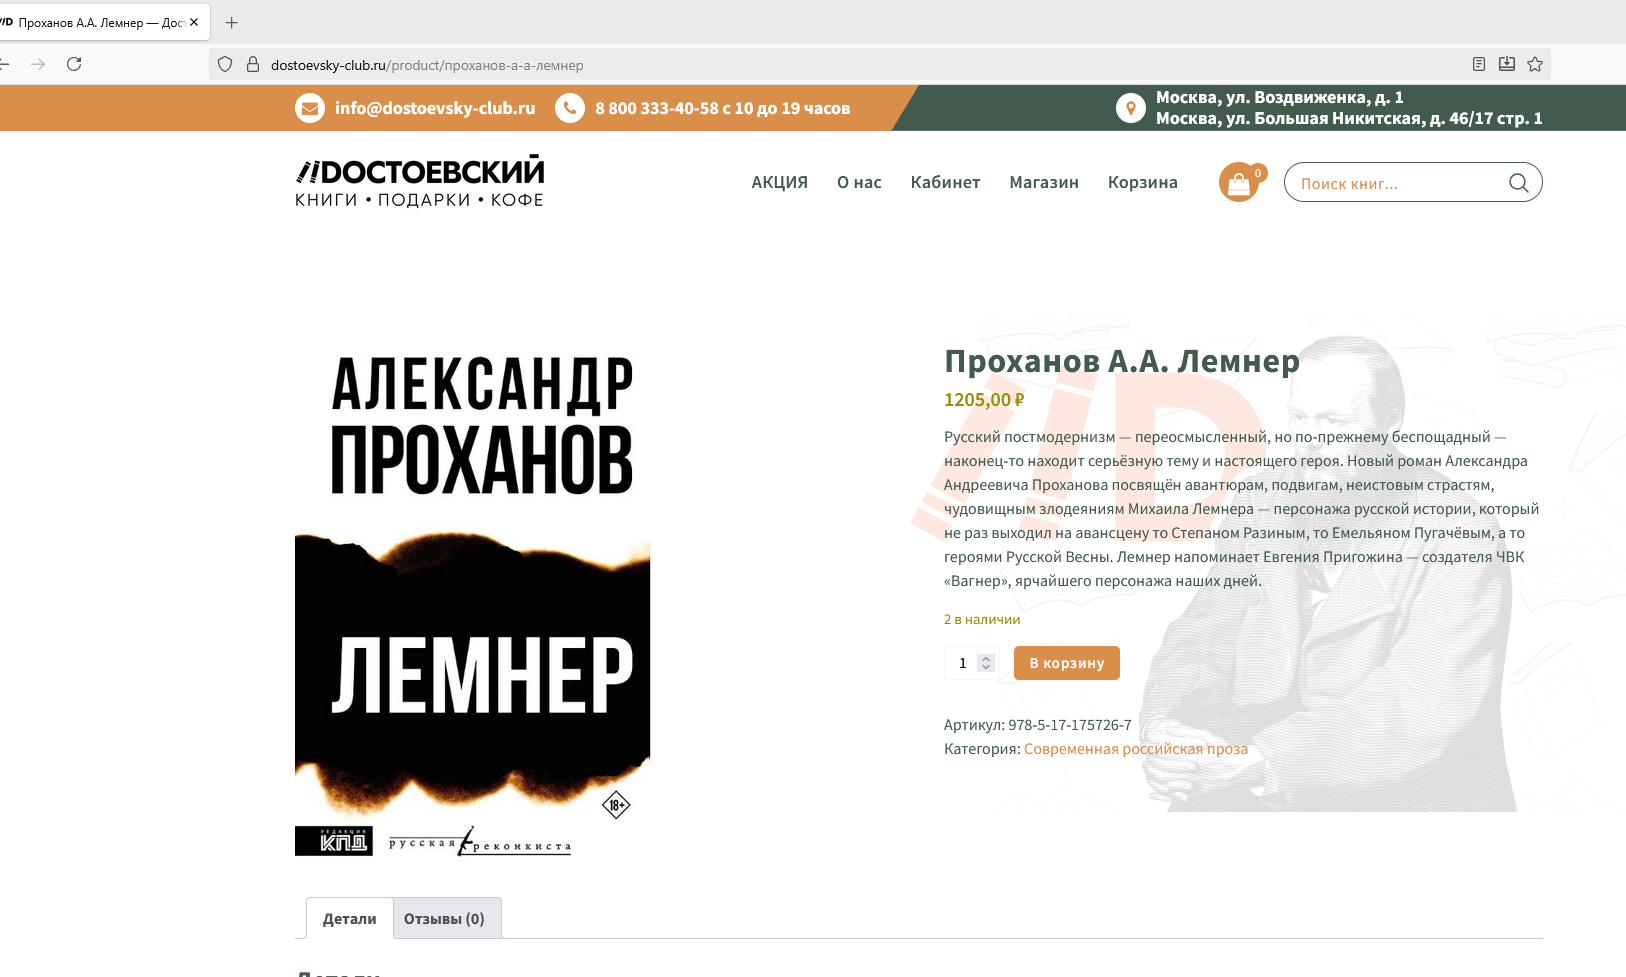Click the email envelope icon in header
1626x977 pixels.
point(310,108)
